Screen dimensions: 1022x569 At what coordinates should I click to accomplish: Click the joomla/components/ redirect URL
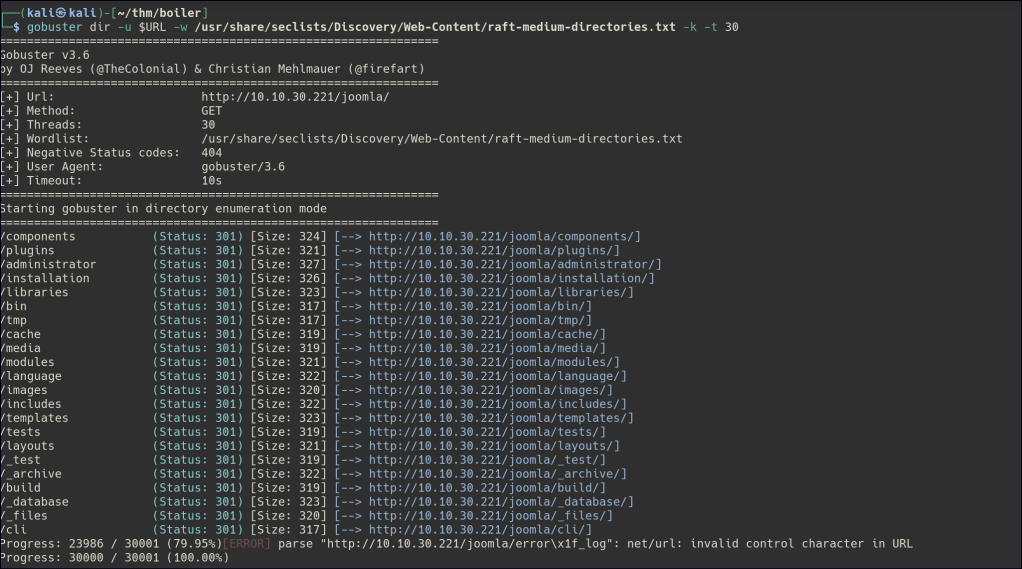click(x=504, y=236)
